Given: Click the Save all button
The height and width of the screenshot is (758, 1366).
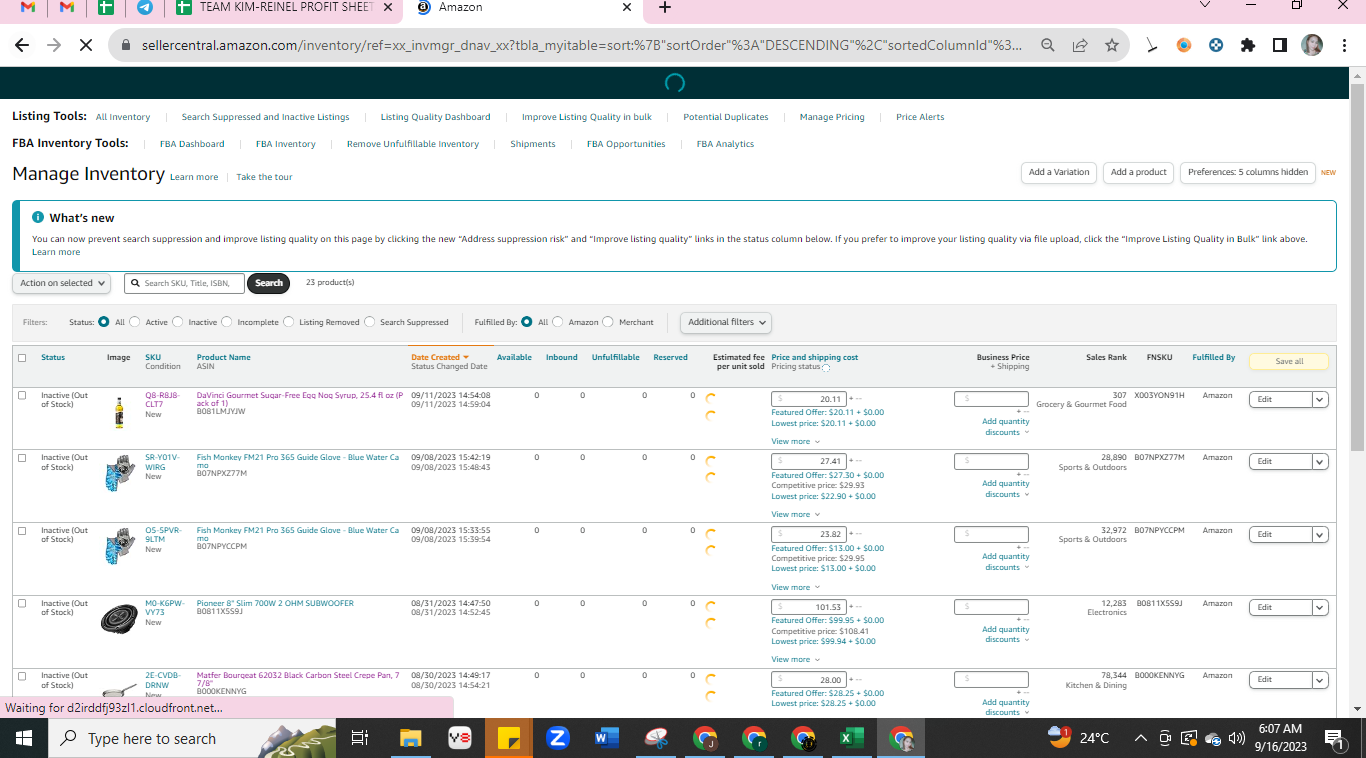Looking at the screenshot, I should coord(1289,361).
